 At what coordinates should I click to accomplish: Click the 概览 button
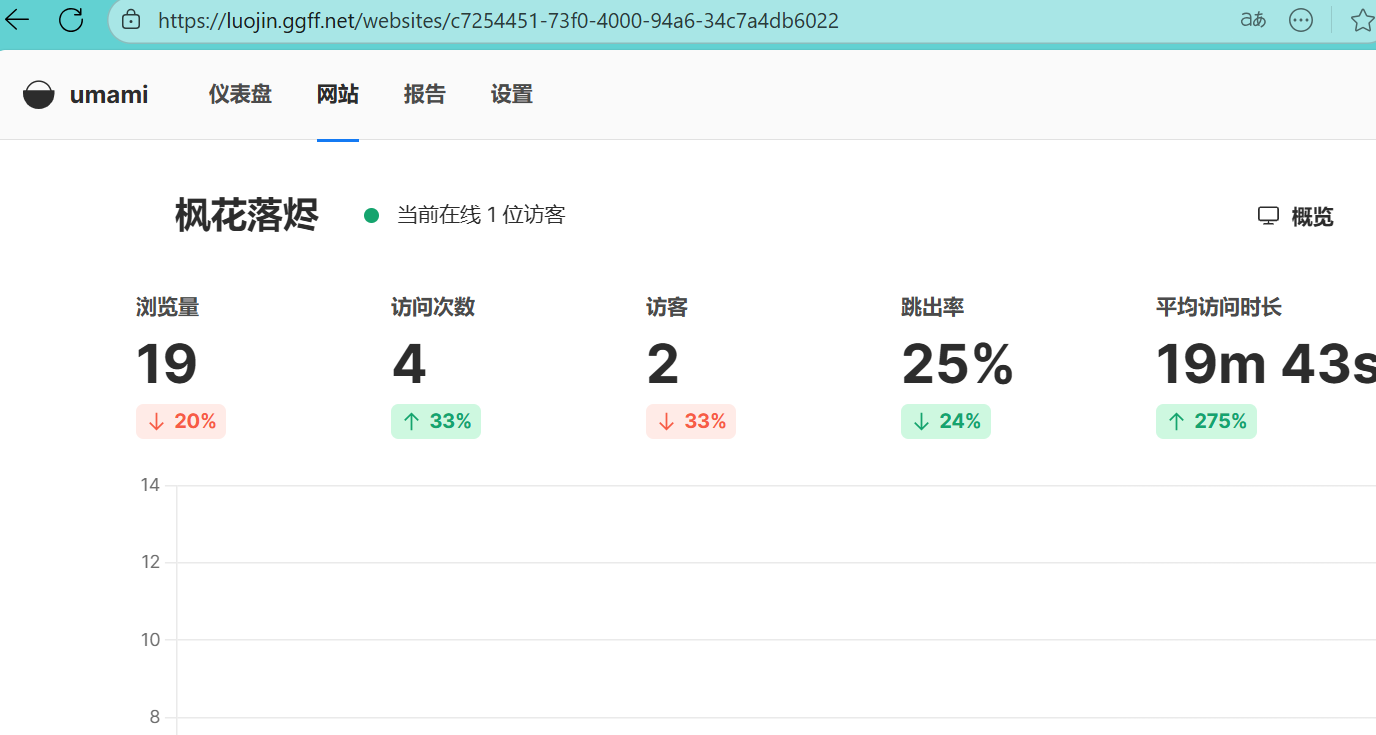pyautogui.click(x=1296, y=217)
